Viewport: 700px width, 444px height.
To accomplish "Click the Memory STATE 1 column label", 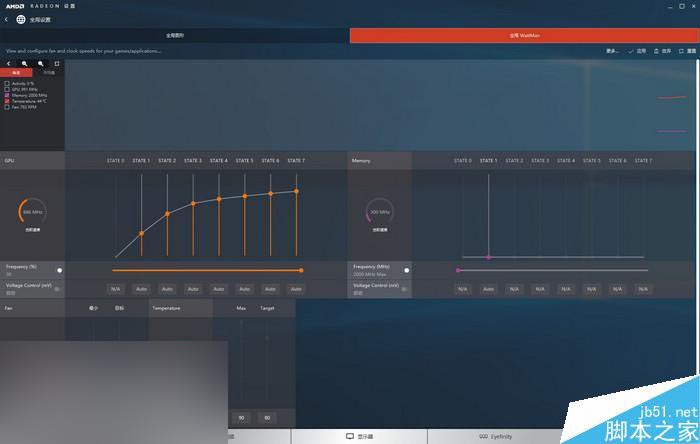I will point(488,161).
